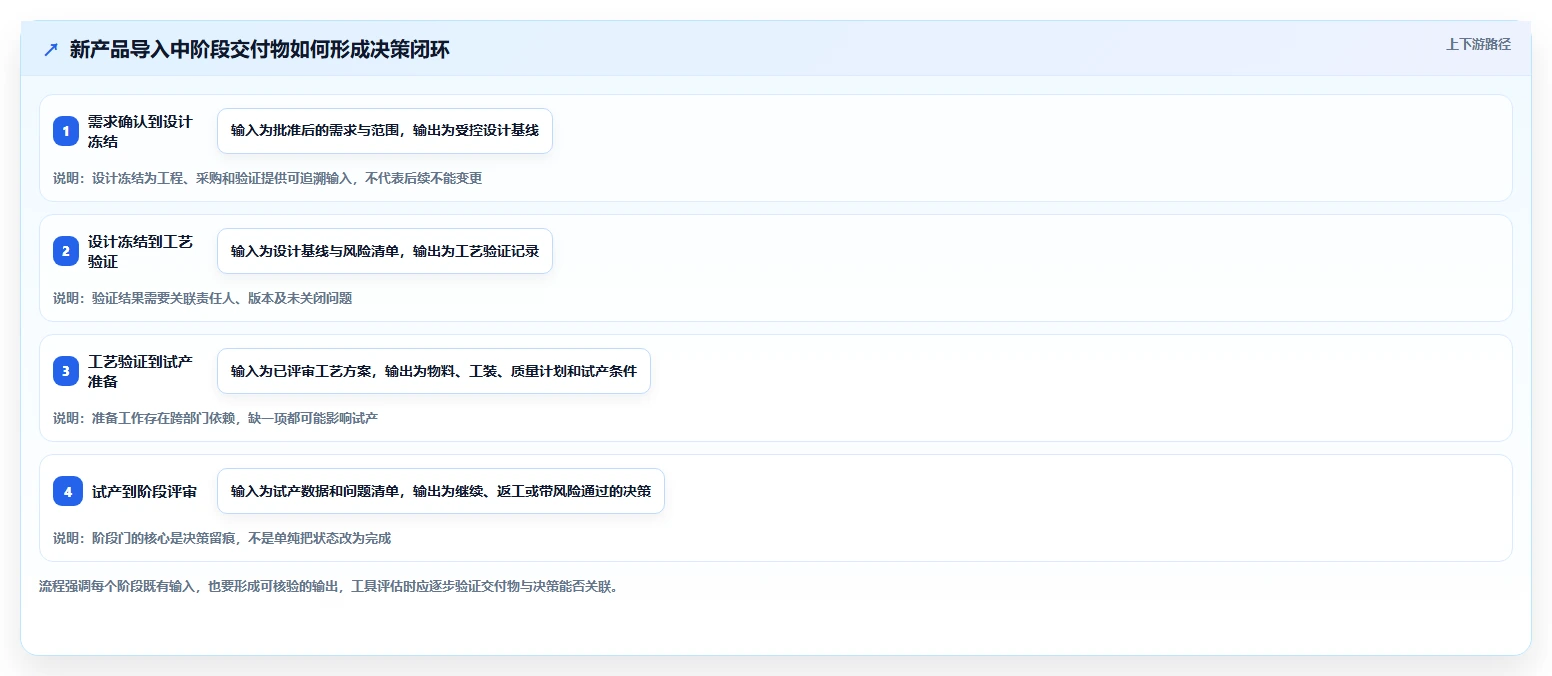Click the box 输入为已评审工艺方案 with 试产条件
Viewport: 1552px width, 676px height.
pos(434,371)
